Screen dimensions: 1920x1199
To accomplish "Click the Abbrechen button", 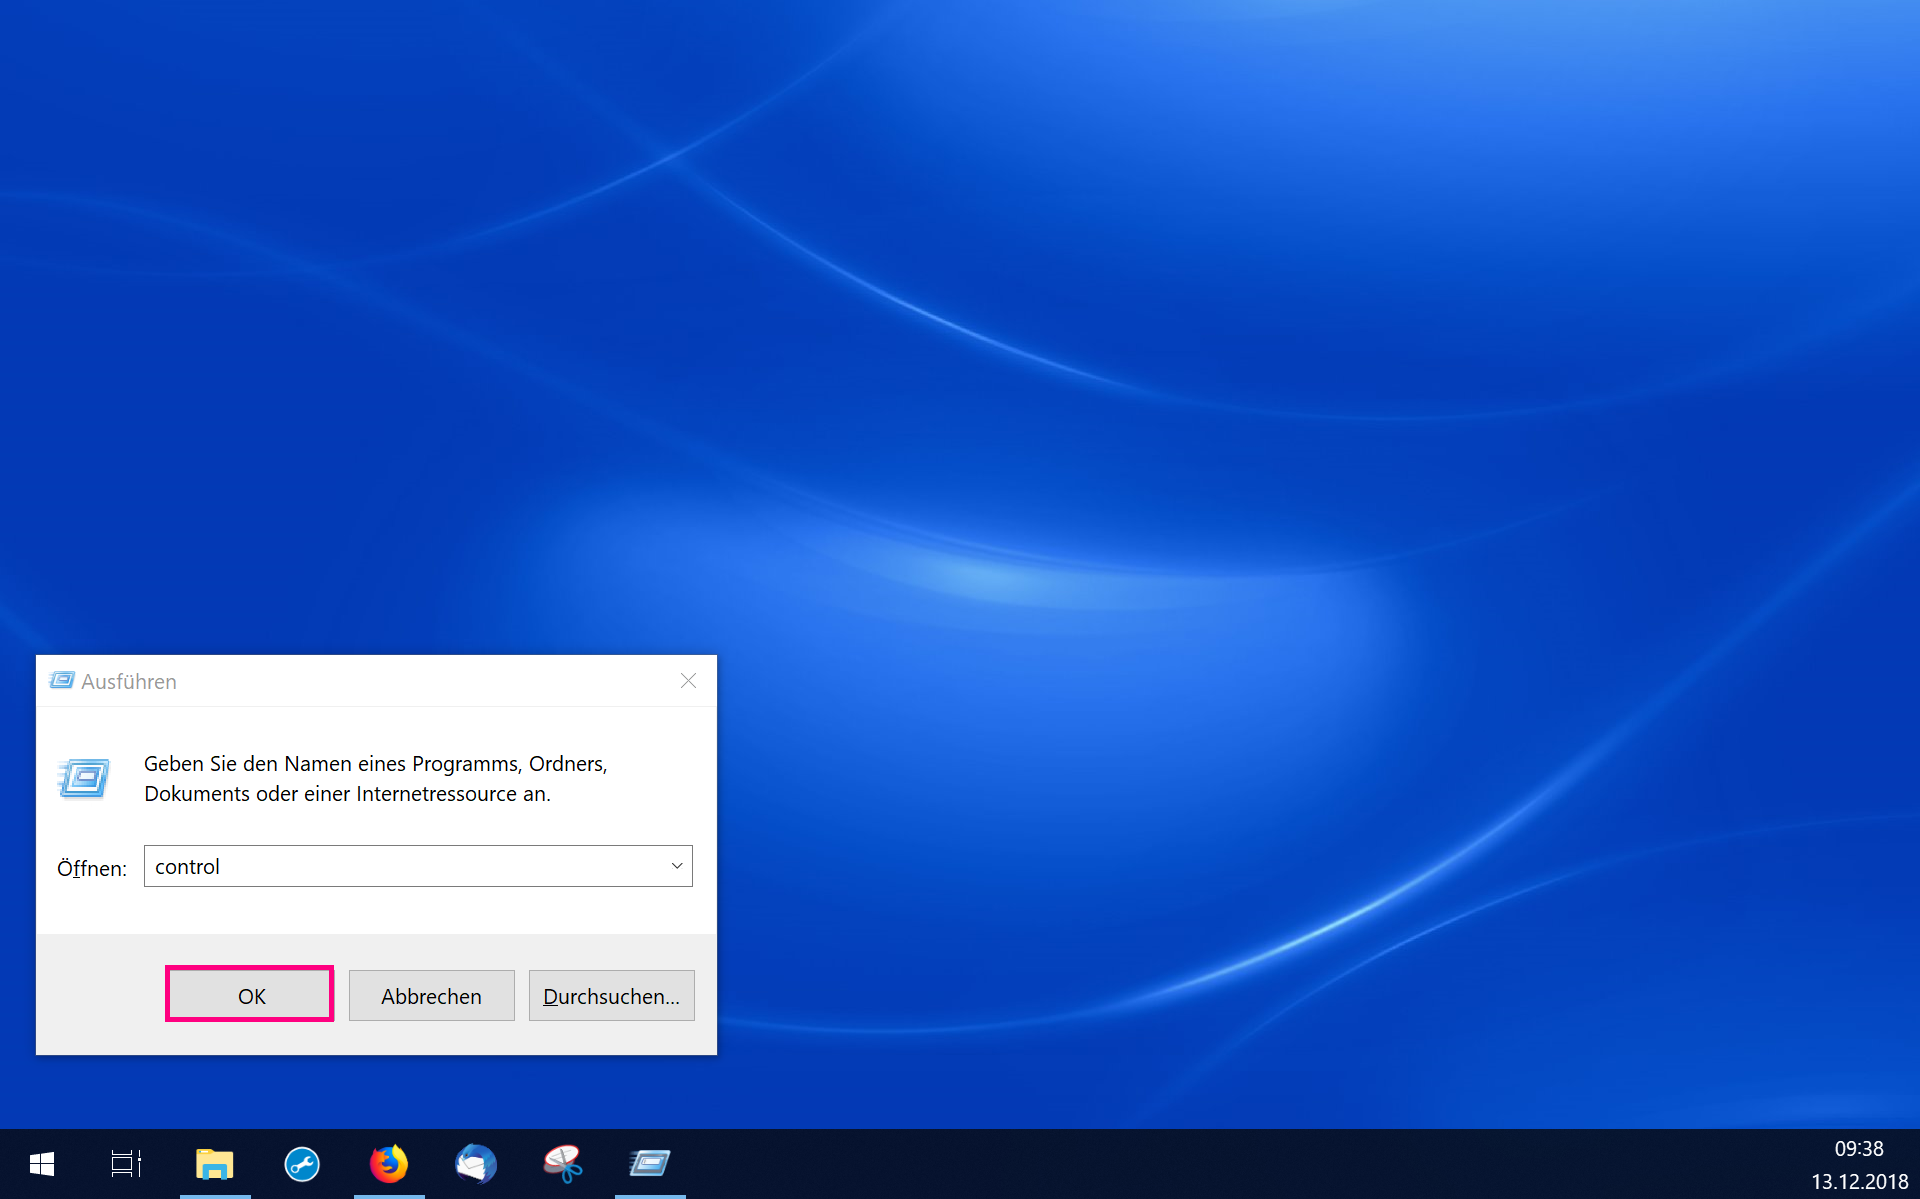I will pyautogui.click(x=431, y=996).
